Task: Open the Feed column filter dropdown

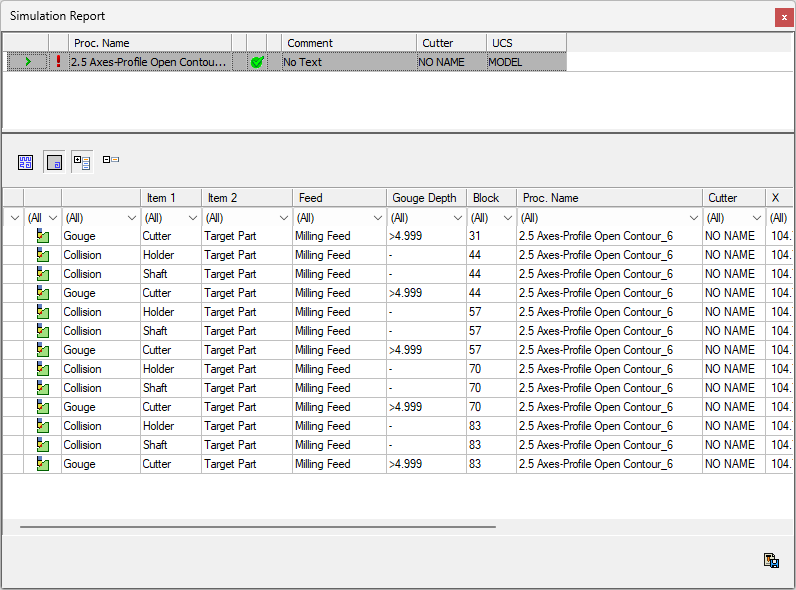Action: (376, 218)
